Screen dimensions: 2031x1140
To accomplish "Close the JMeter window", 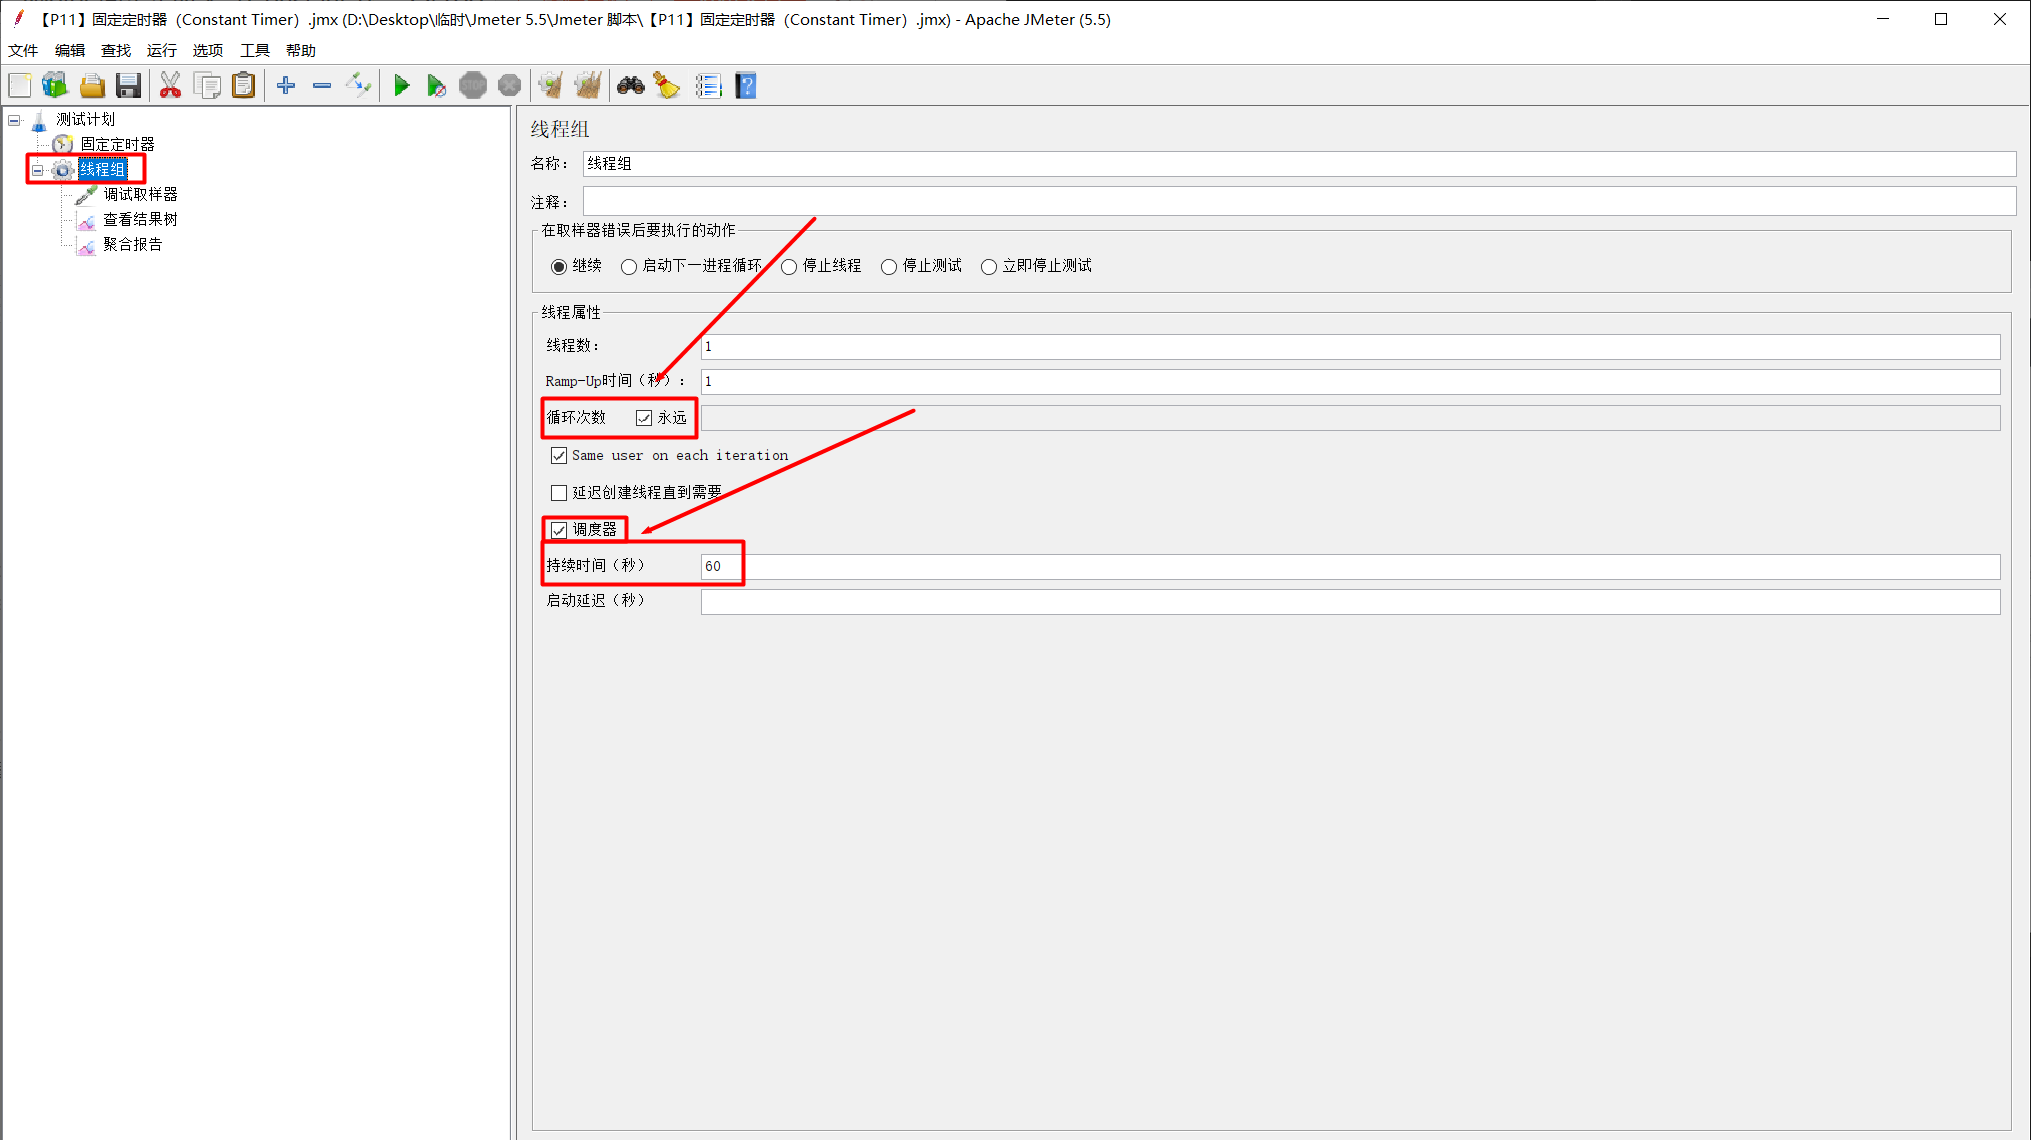I will (x=1999, y=19).
